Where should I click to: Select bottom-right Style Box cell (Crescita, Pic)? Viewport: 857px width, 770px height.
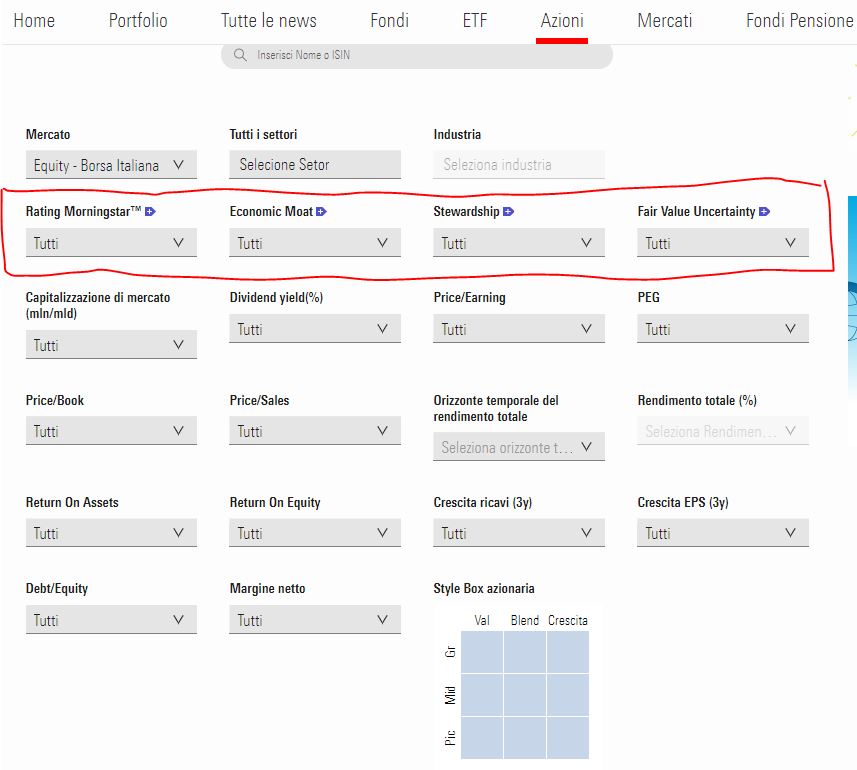[x=568, y=737]
